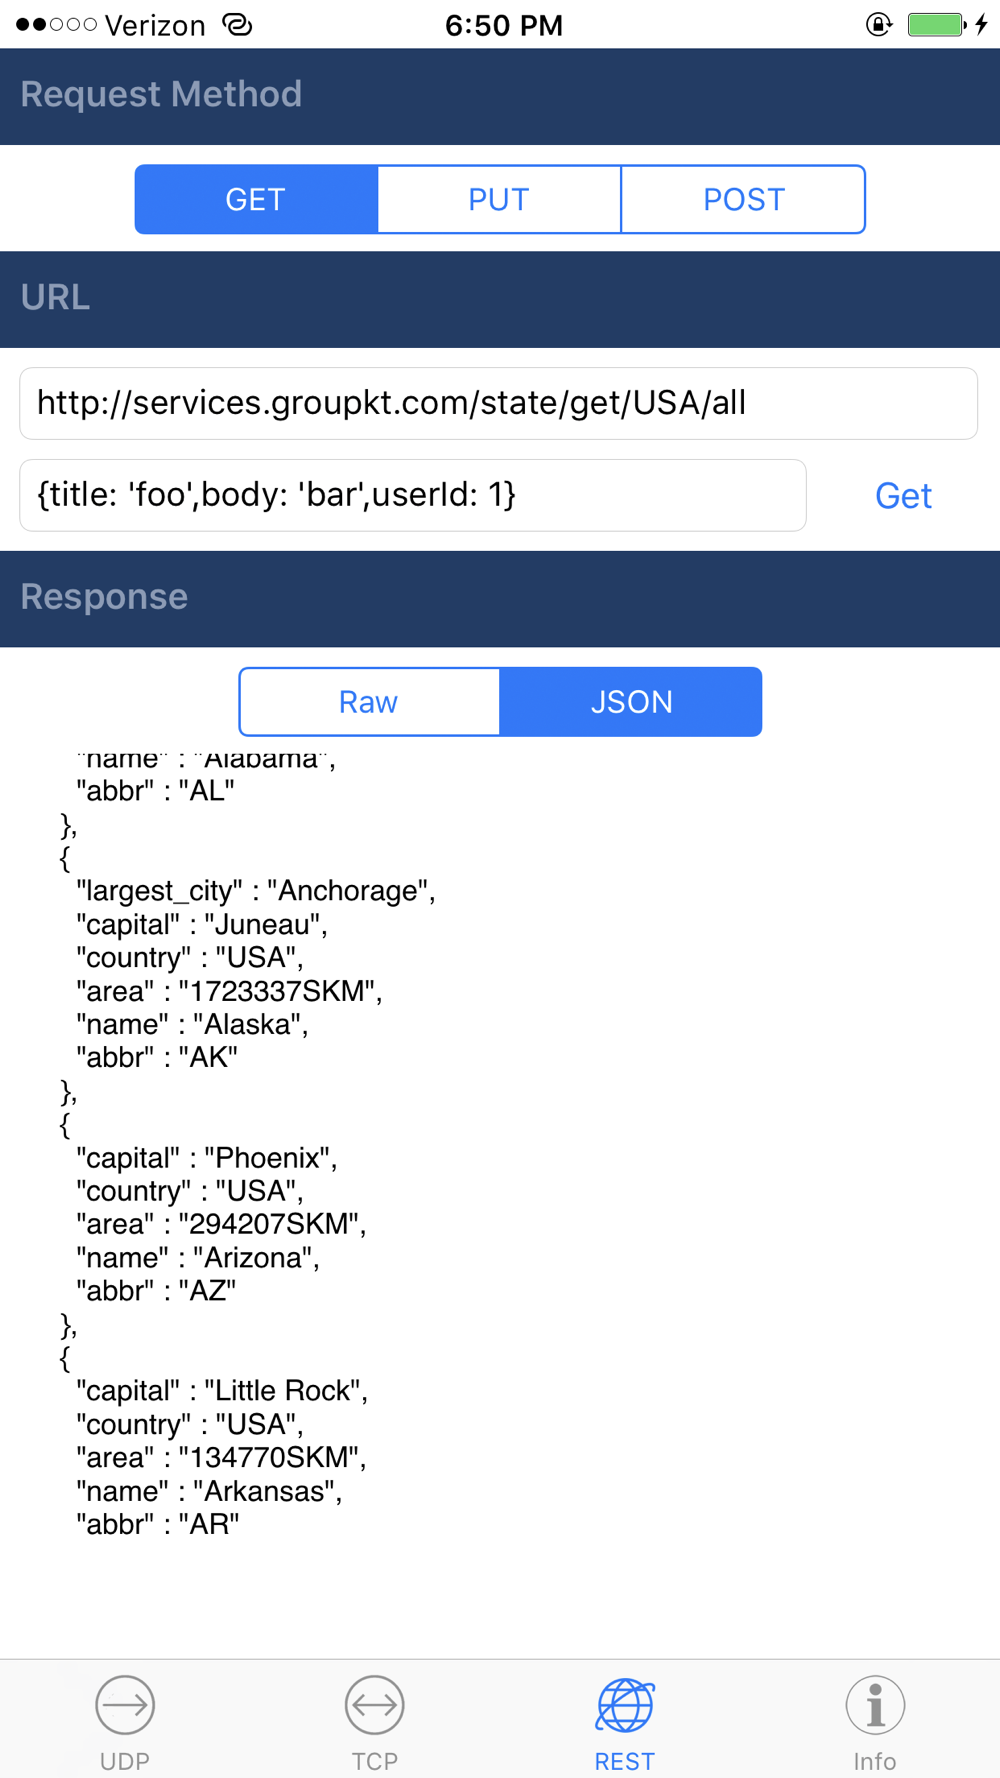This screenshot has width=1000, height=1778.
Task: Tap the hotspot link status icon
Action: click(x=237, y=24)
